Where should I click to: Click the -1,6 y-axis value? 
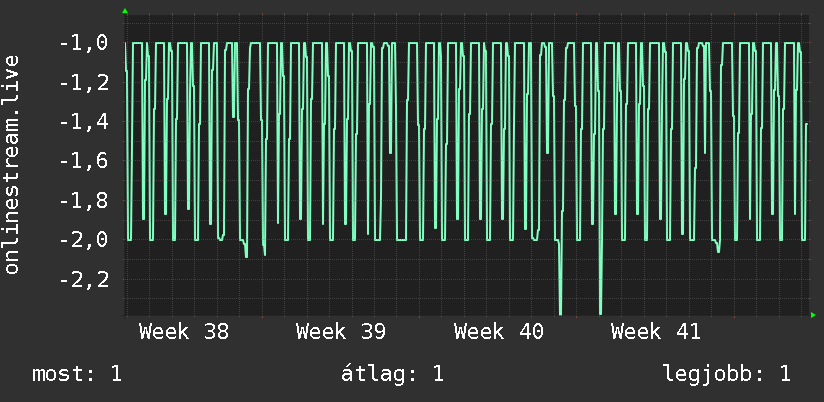(x=84, y=161)
